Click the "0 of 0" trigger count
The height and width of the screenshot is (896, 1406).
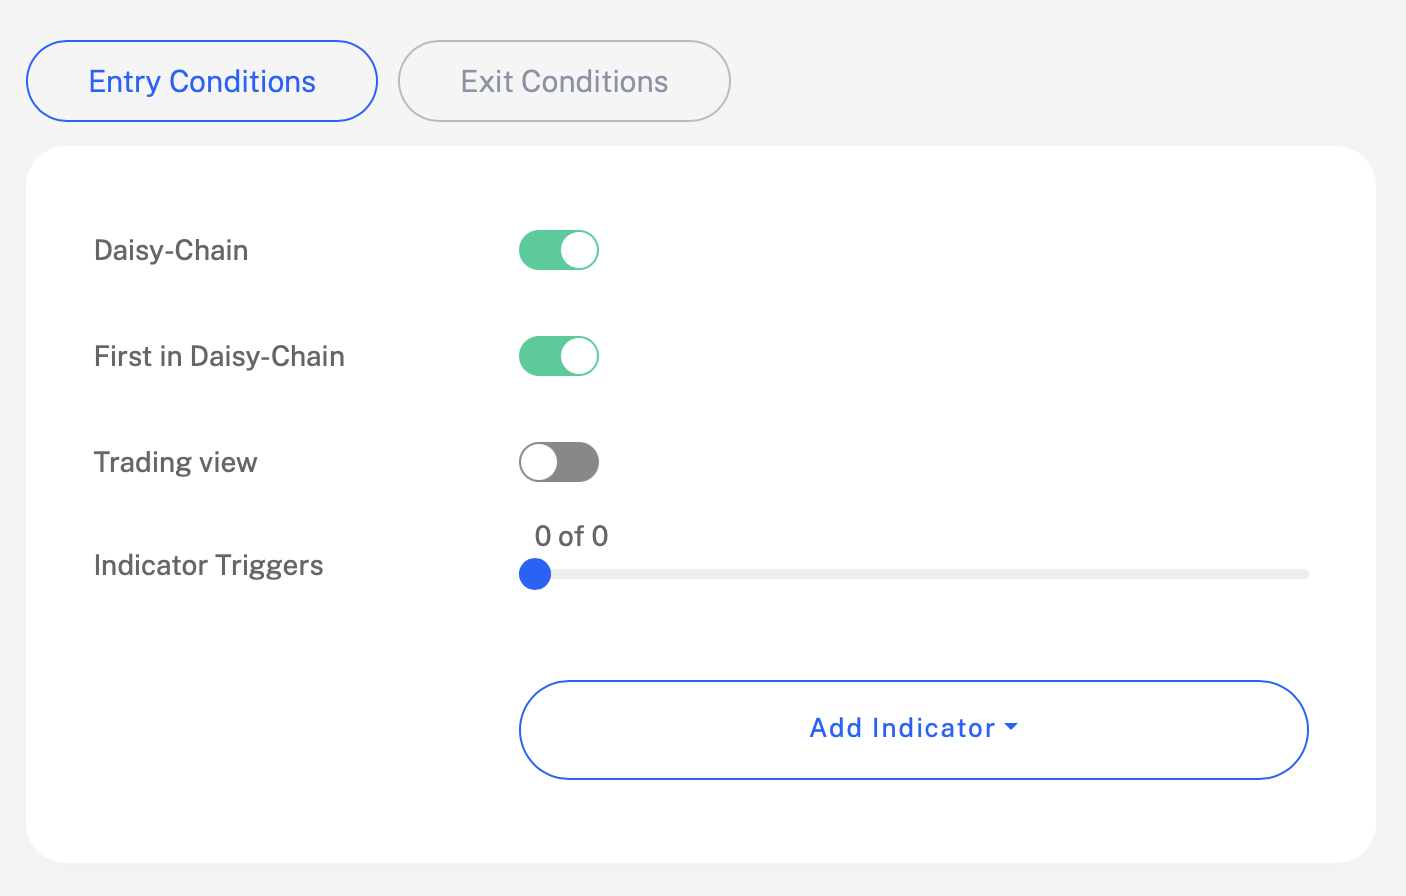571,537
